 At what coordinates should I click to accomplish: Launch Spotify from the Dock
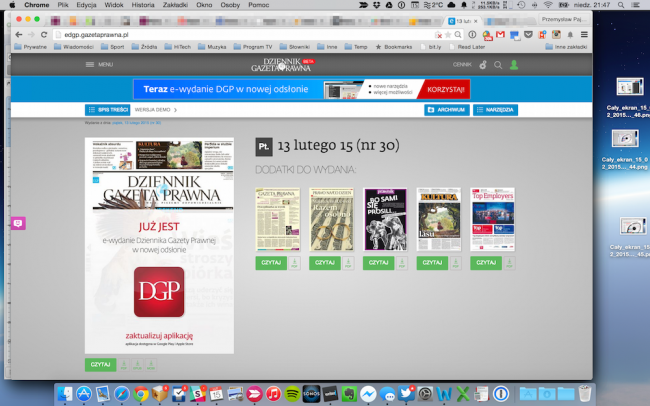point(292,394)
